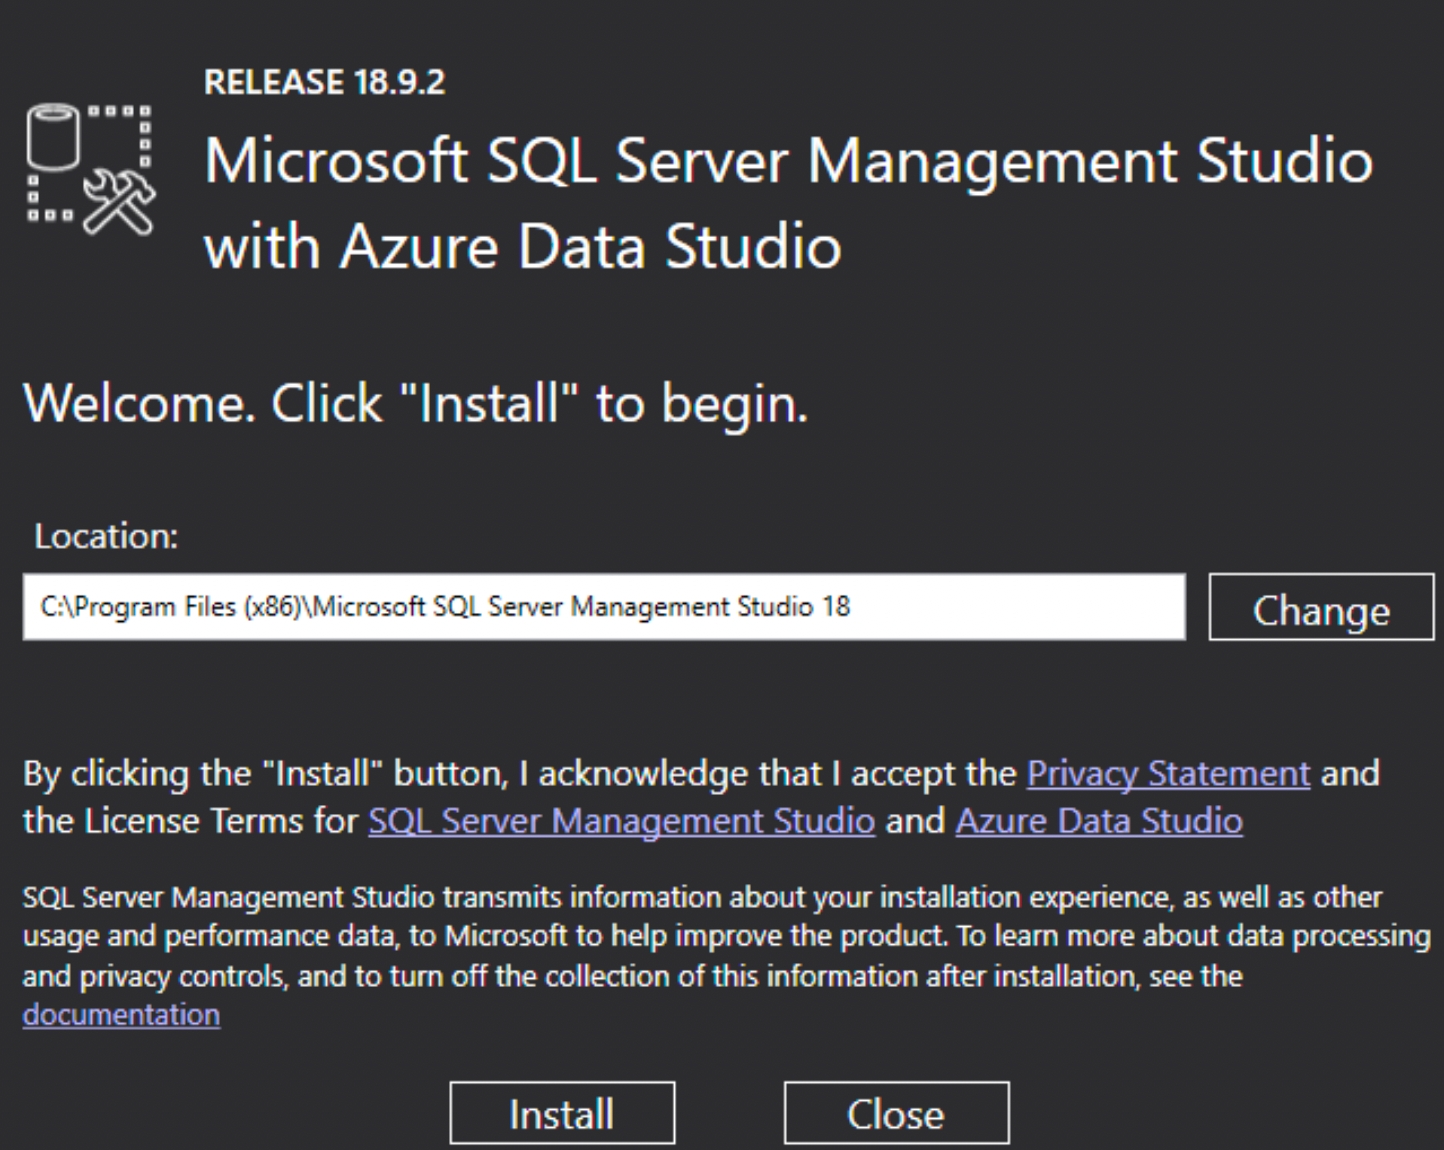Screen dimensions: 1444x1150
Task: Click the Install button to begin setup
Action: (561, 1113)
